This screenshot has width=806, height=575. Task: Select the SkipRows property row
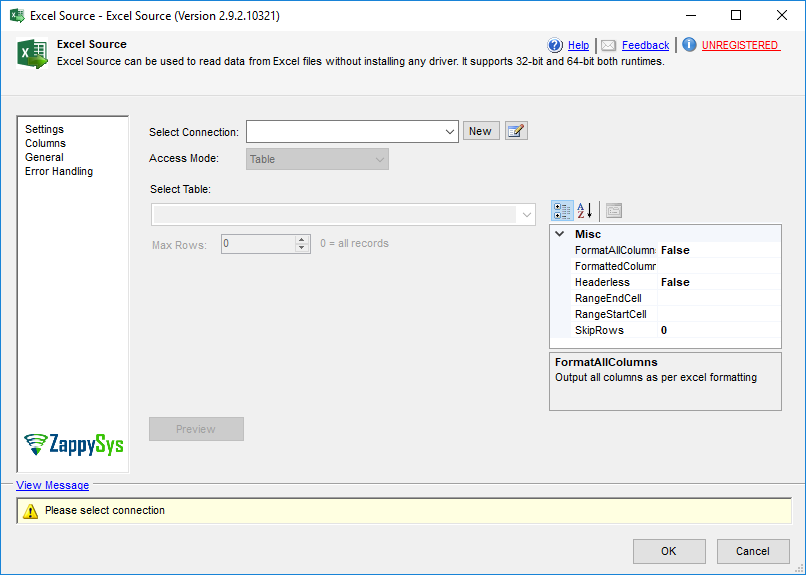[676, 330]
